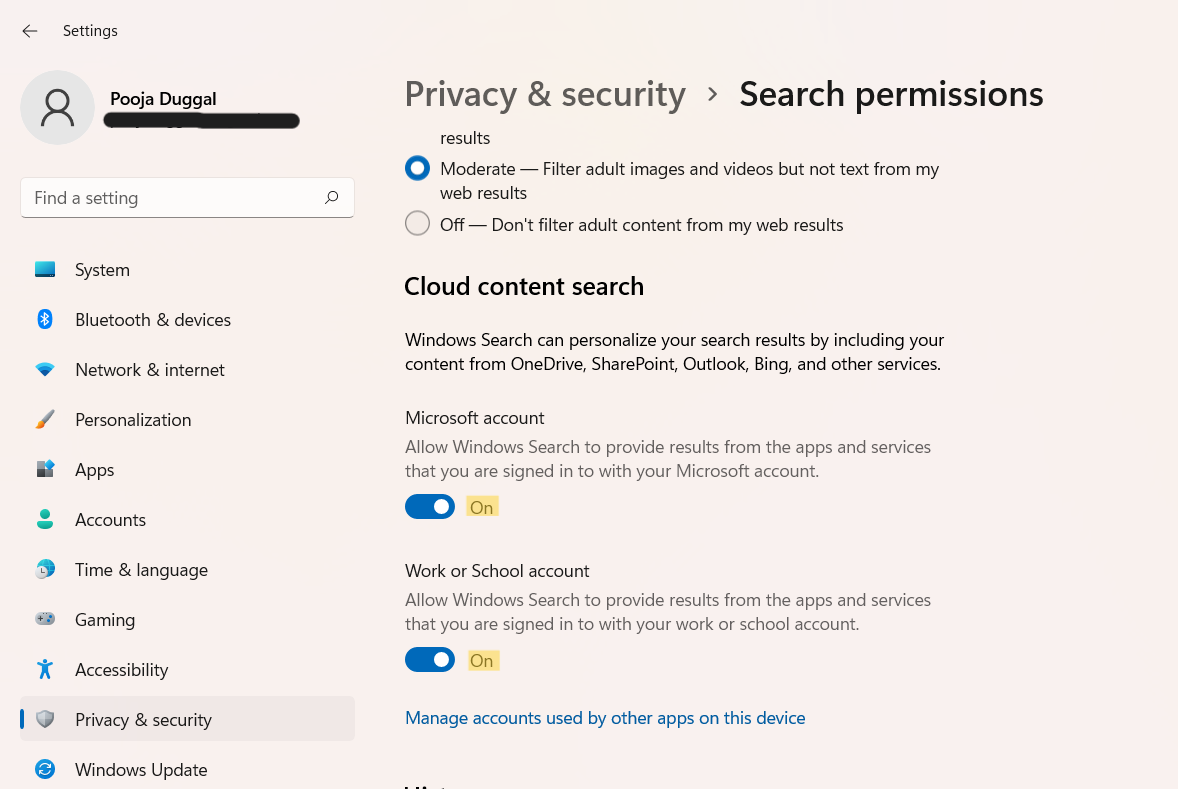Click the Windows Update icon

pos(45,770)
